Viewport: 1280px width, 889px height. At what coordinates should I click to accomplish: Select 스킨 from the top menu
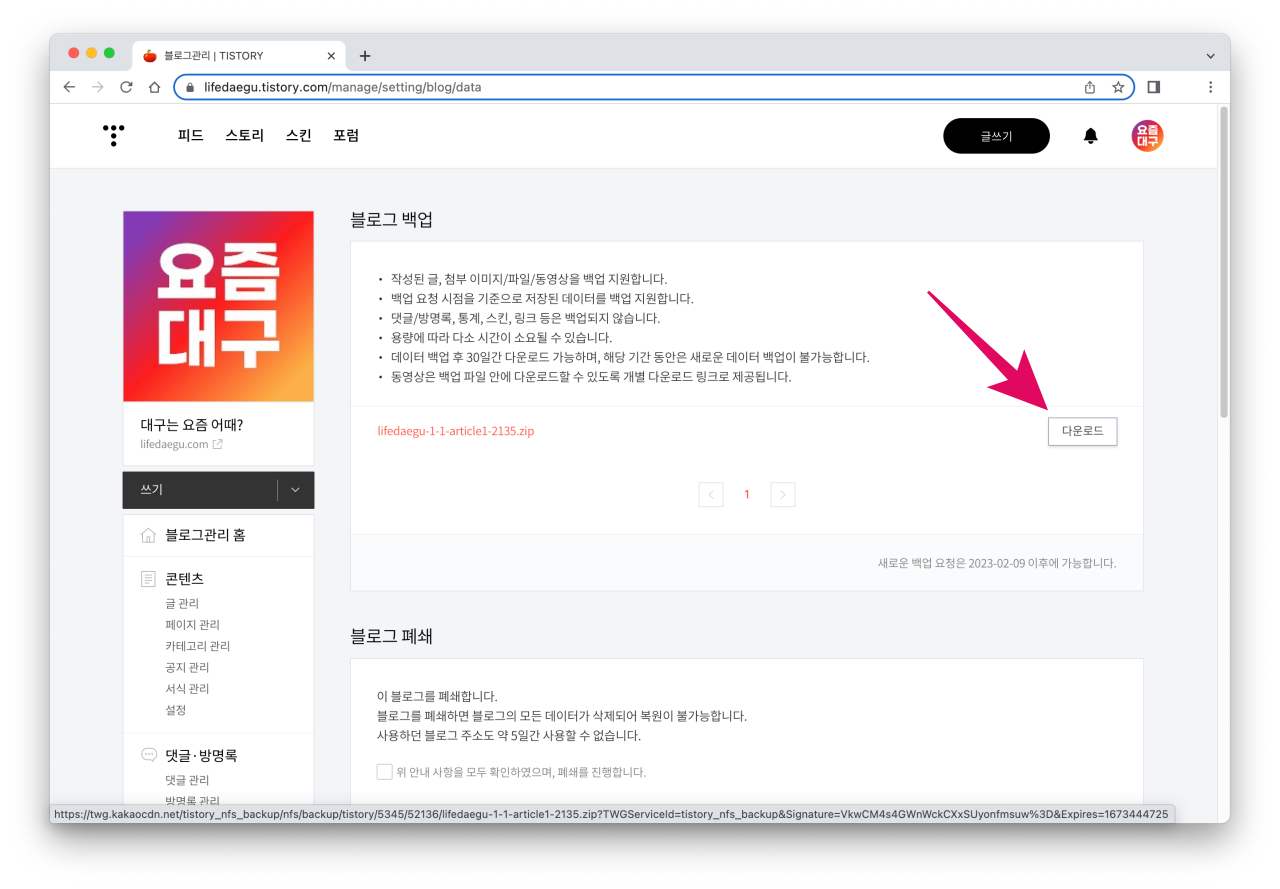point(297,135)
